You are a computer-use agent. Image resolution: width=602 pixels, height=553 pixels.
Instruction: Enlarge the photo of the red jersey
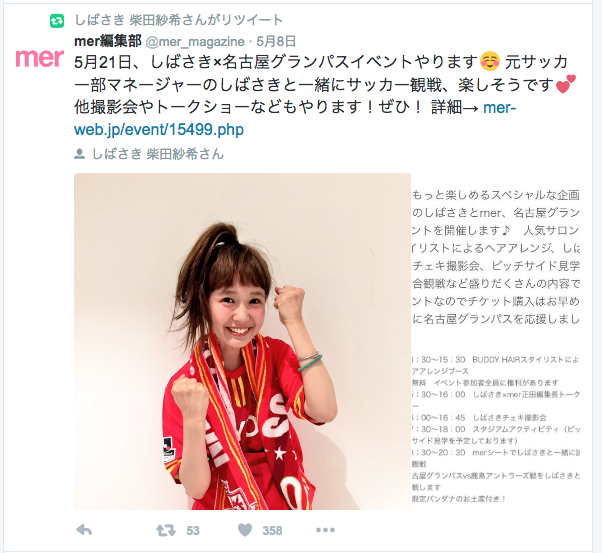[x=242, y=341]
